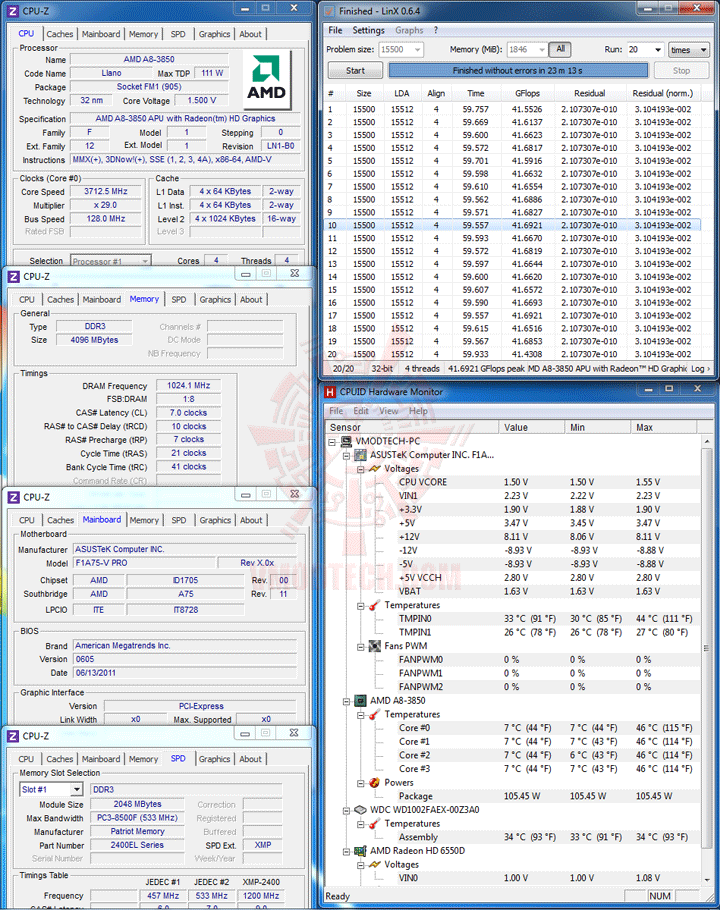Click the Max column header in Hardware Monitor
720x910 pixels.
663,427
